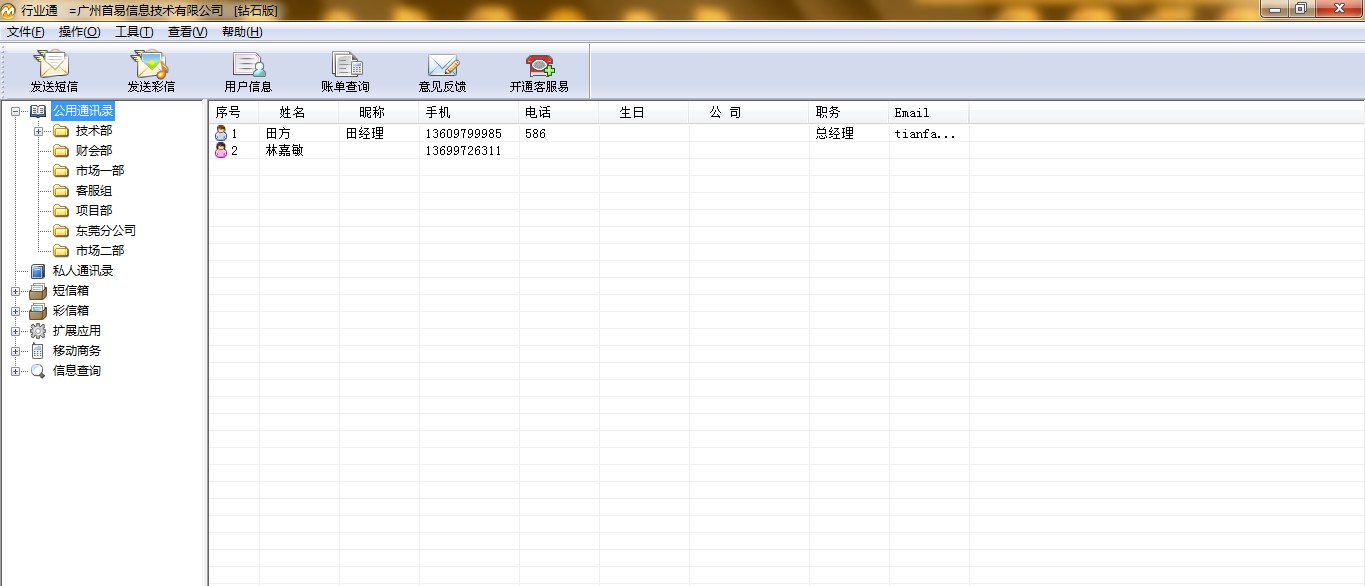Select 财会部 label in tree
This screenshot has height=586, width=1365.
[94, 151]
